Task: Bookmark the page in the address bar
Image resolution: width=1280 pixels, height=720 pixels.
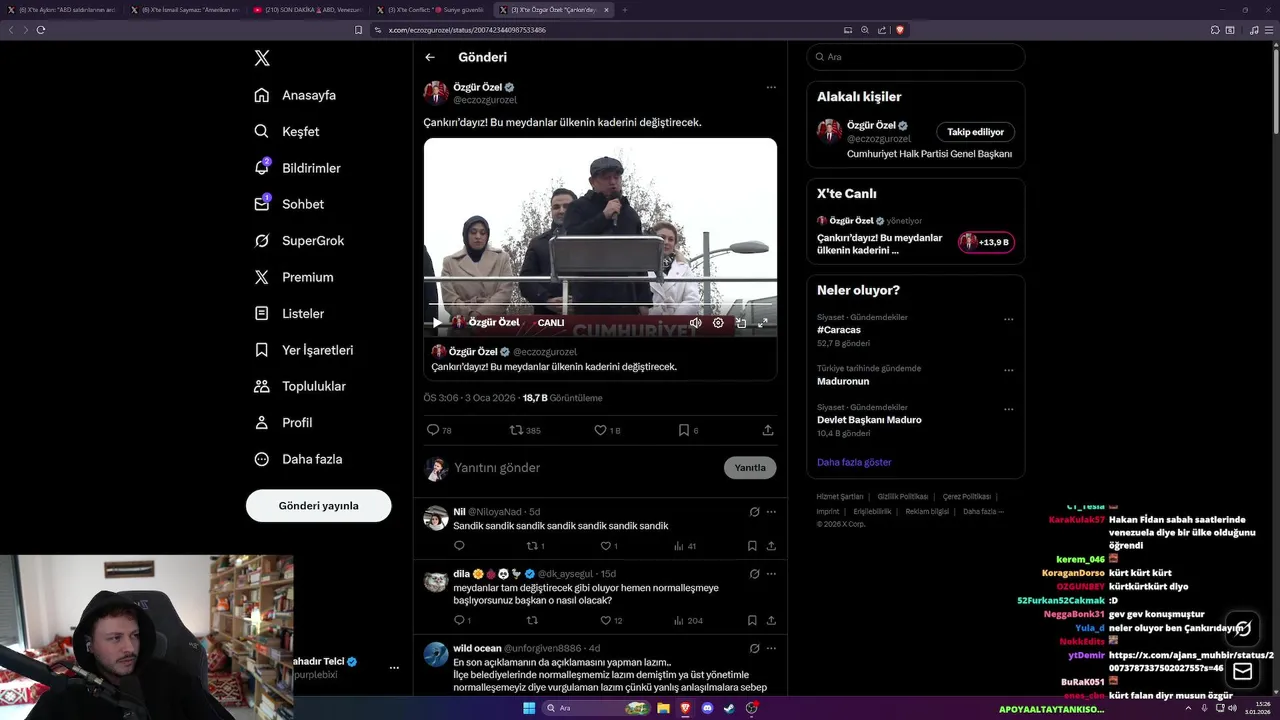Action: click(x=359, y=30)
